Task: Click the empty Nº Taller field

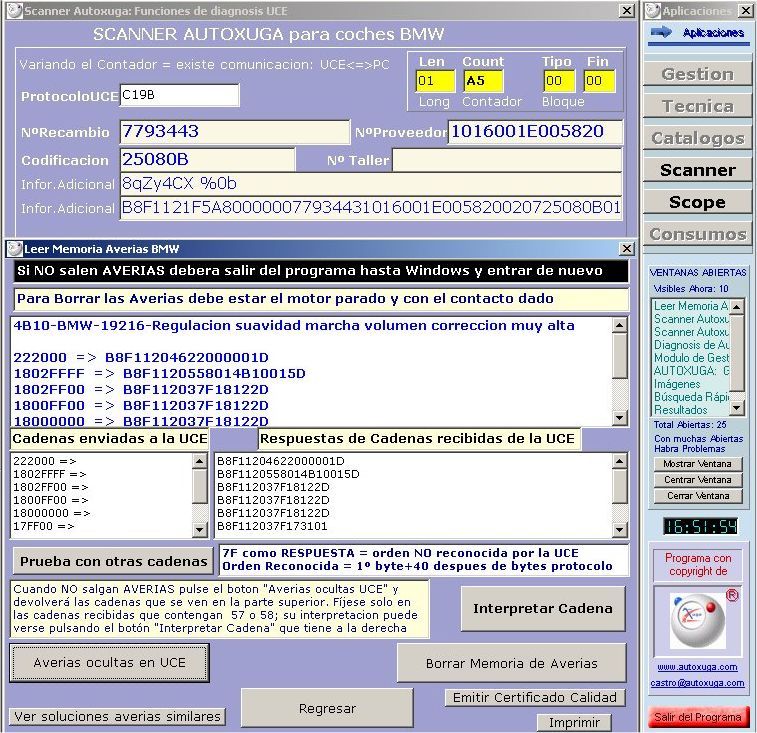Action: 507,160
